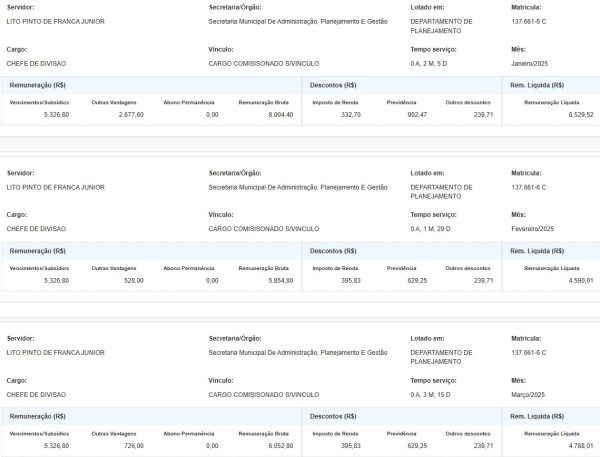
Task: Select Outras Vantagens value 528,00
Action: [133, 281]
